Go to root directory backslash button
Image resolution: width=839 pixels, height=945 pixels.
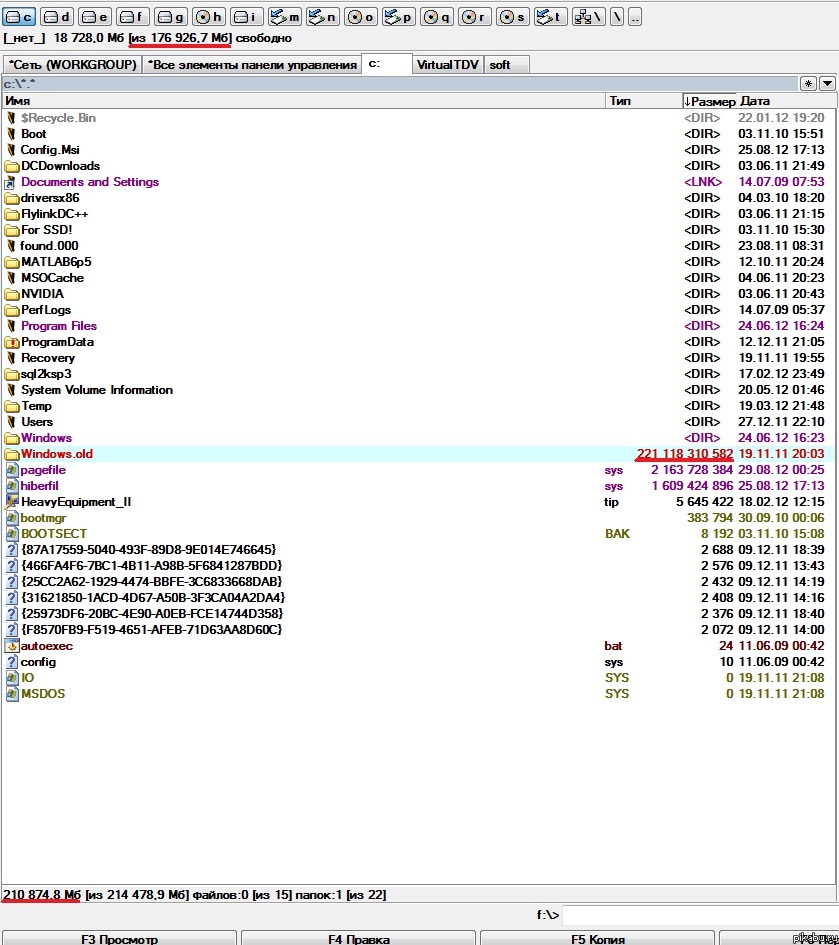tap(617, 17)
